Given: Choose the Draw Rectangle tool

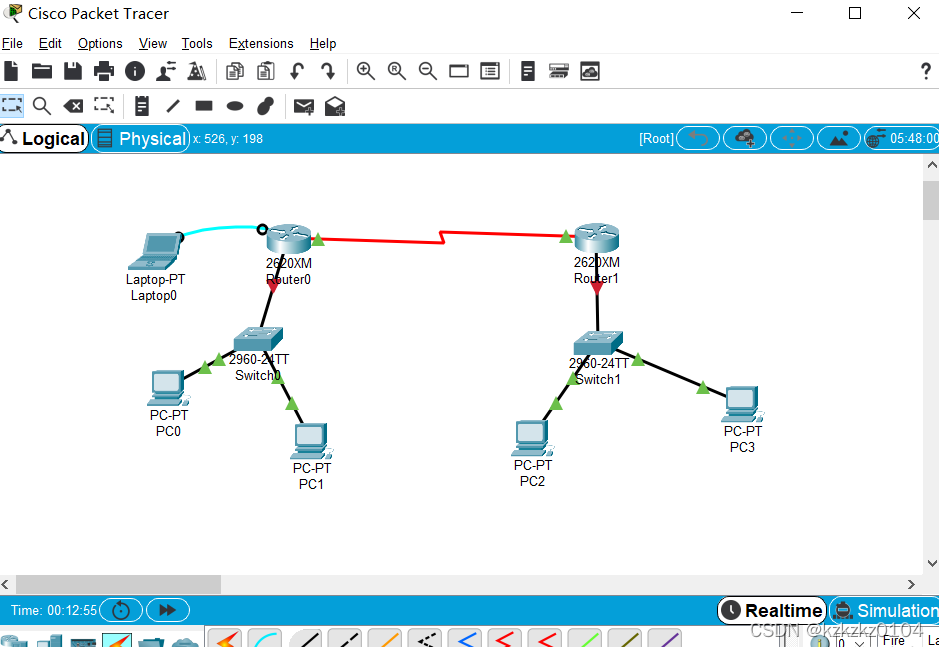Looking at the screenshot, I should 204,106.
